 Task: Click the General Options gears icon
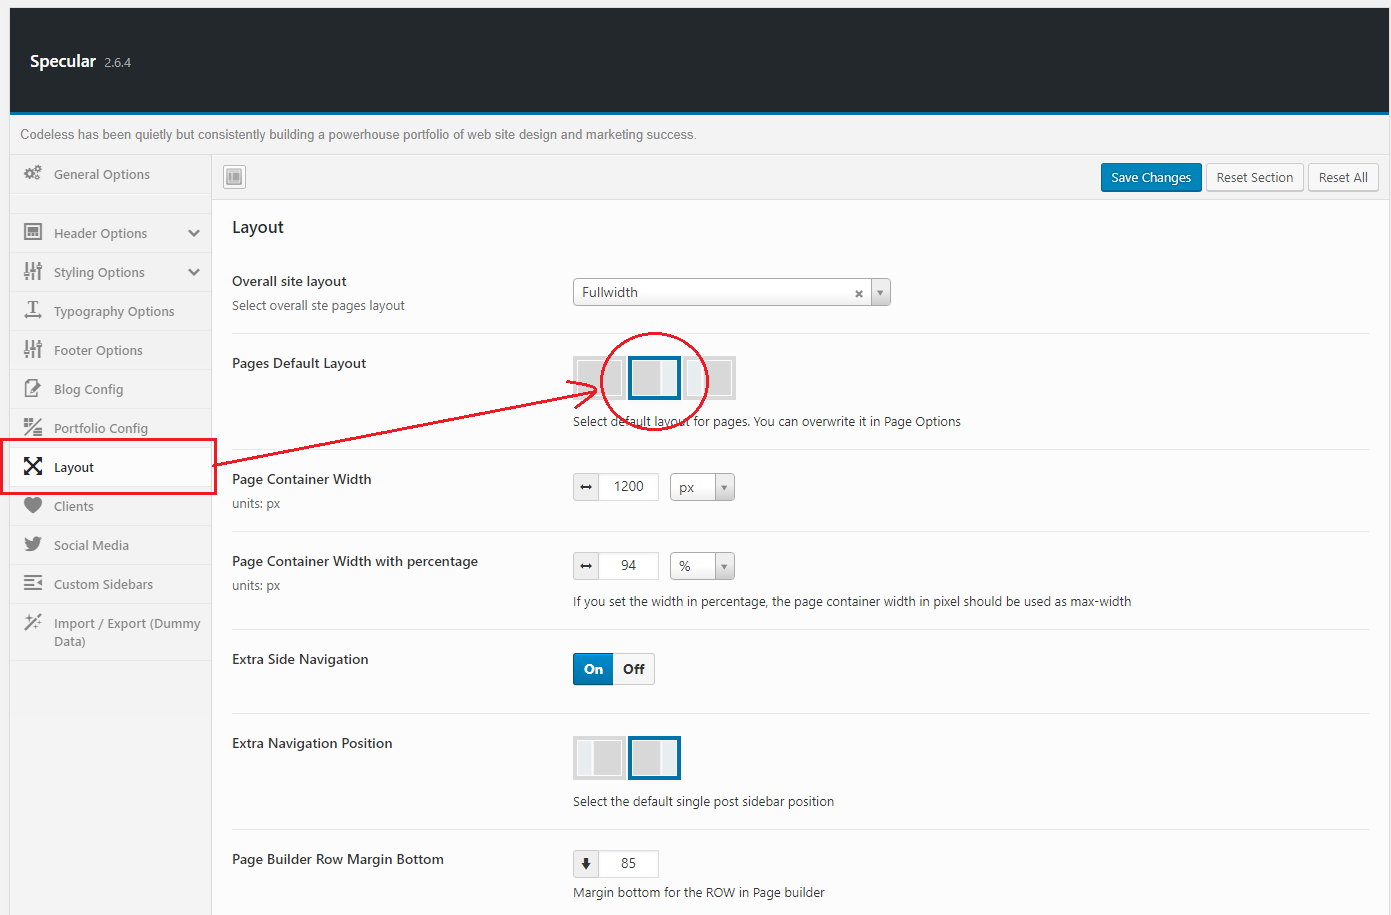click(x=33, y=173)
